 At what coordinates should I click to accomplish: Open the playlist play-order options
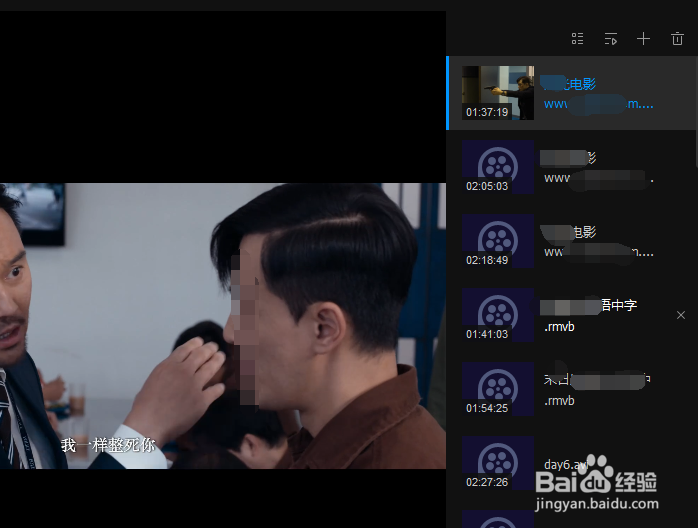[x=611, y=39]
